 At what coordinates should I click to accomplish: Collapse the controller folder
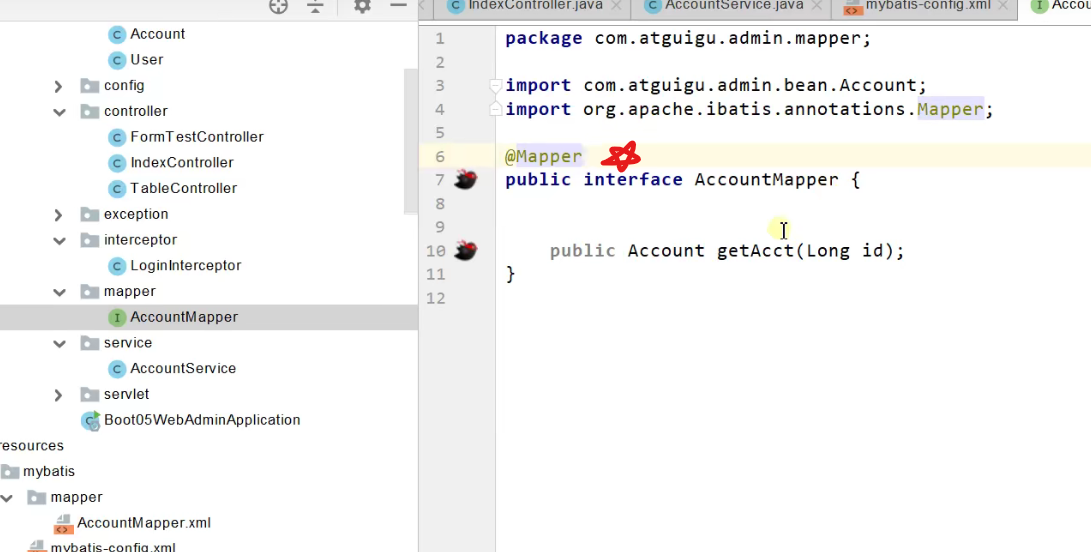point(59,112)
